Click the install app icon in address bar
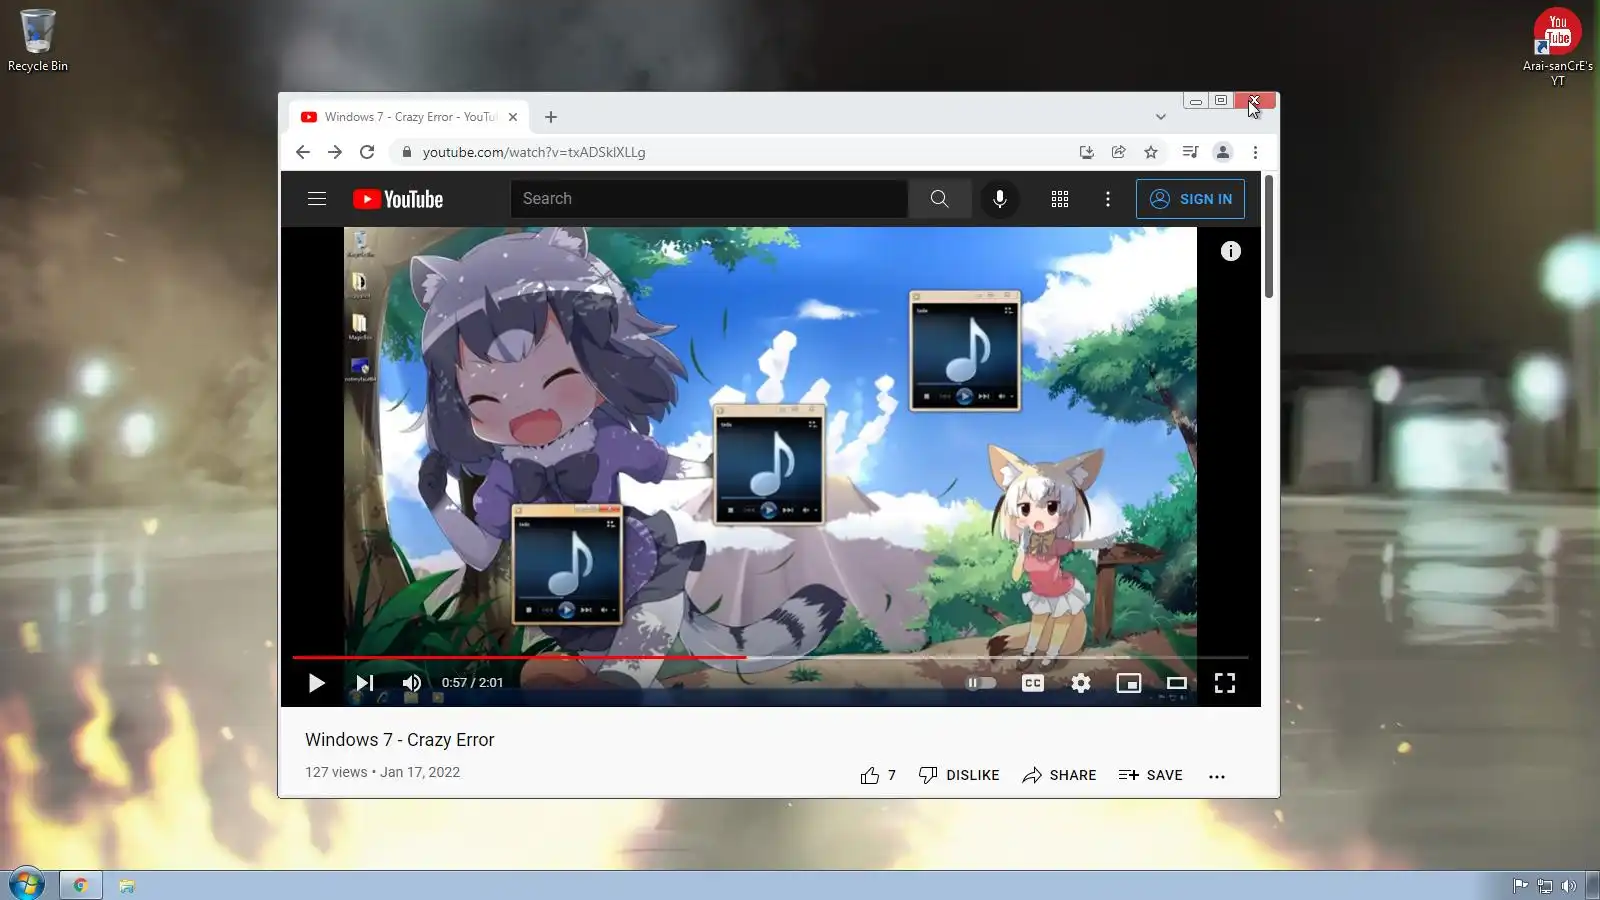 (1087, 152)
